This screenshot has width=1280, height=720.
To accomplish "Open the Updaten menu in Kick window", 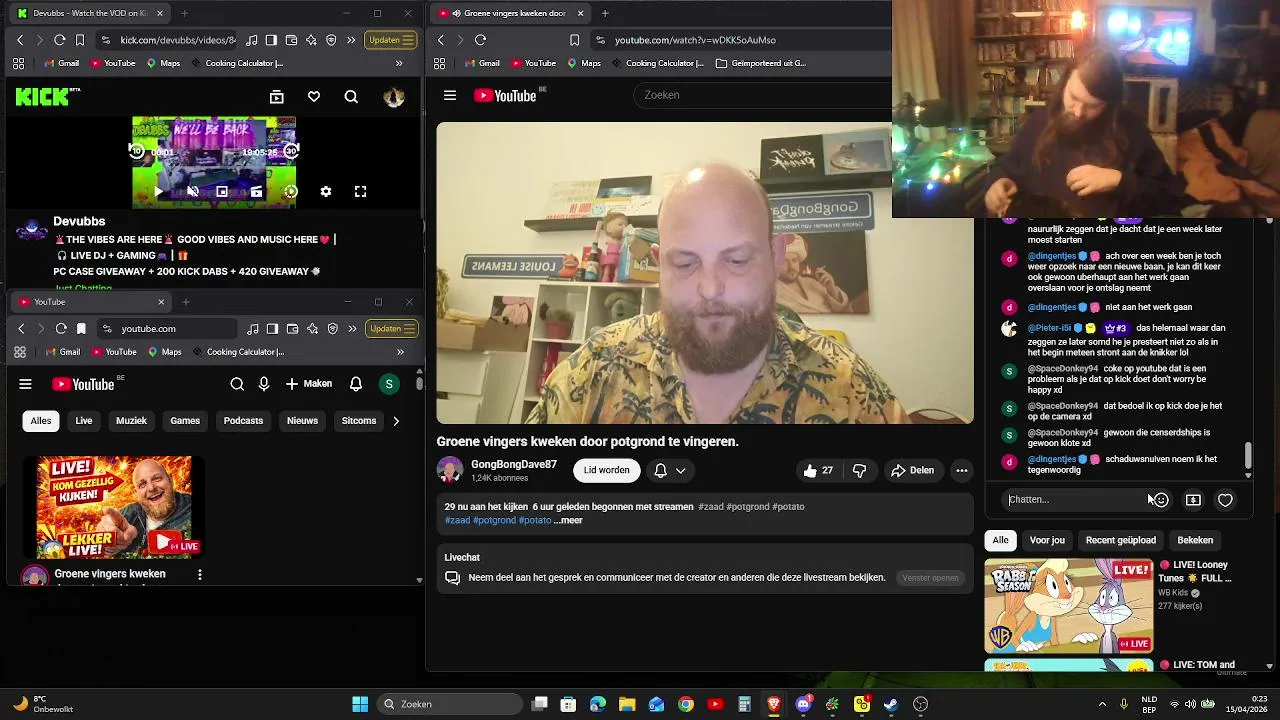I will point(390,40).
